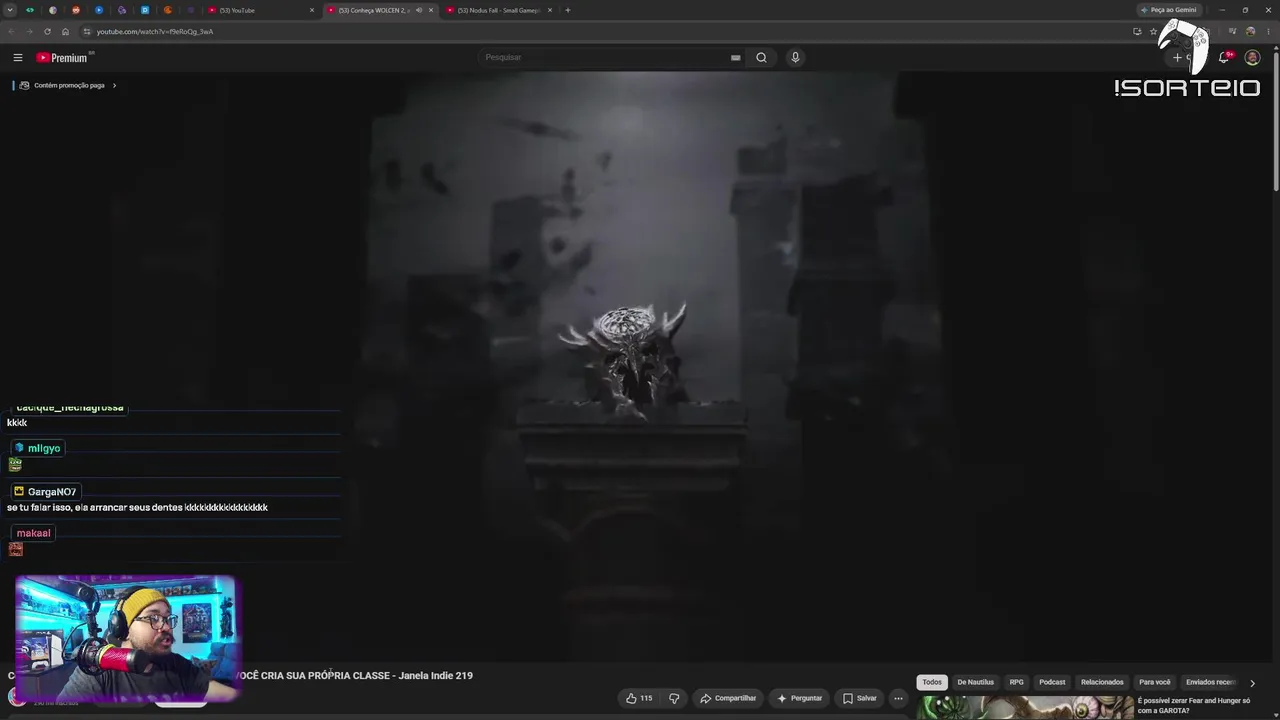Click the browser address bar URL

[x=155, y=31]
